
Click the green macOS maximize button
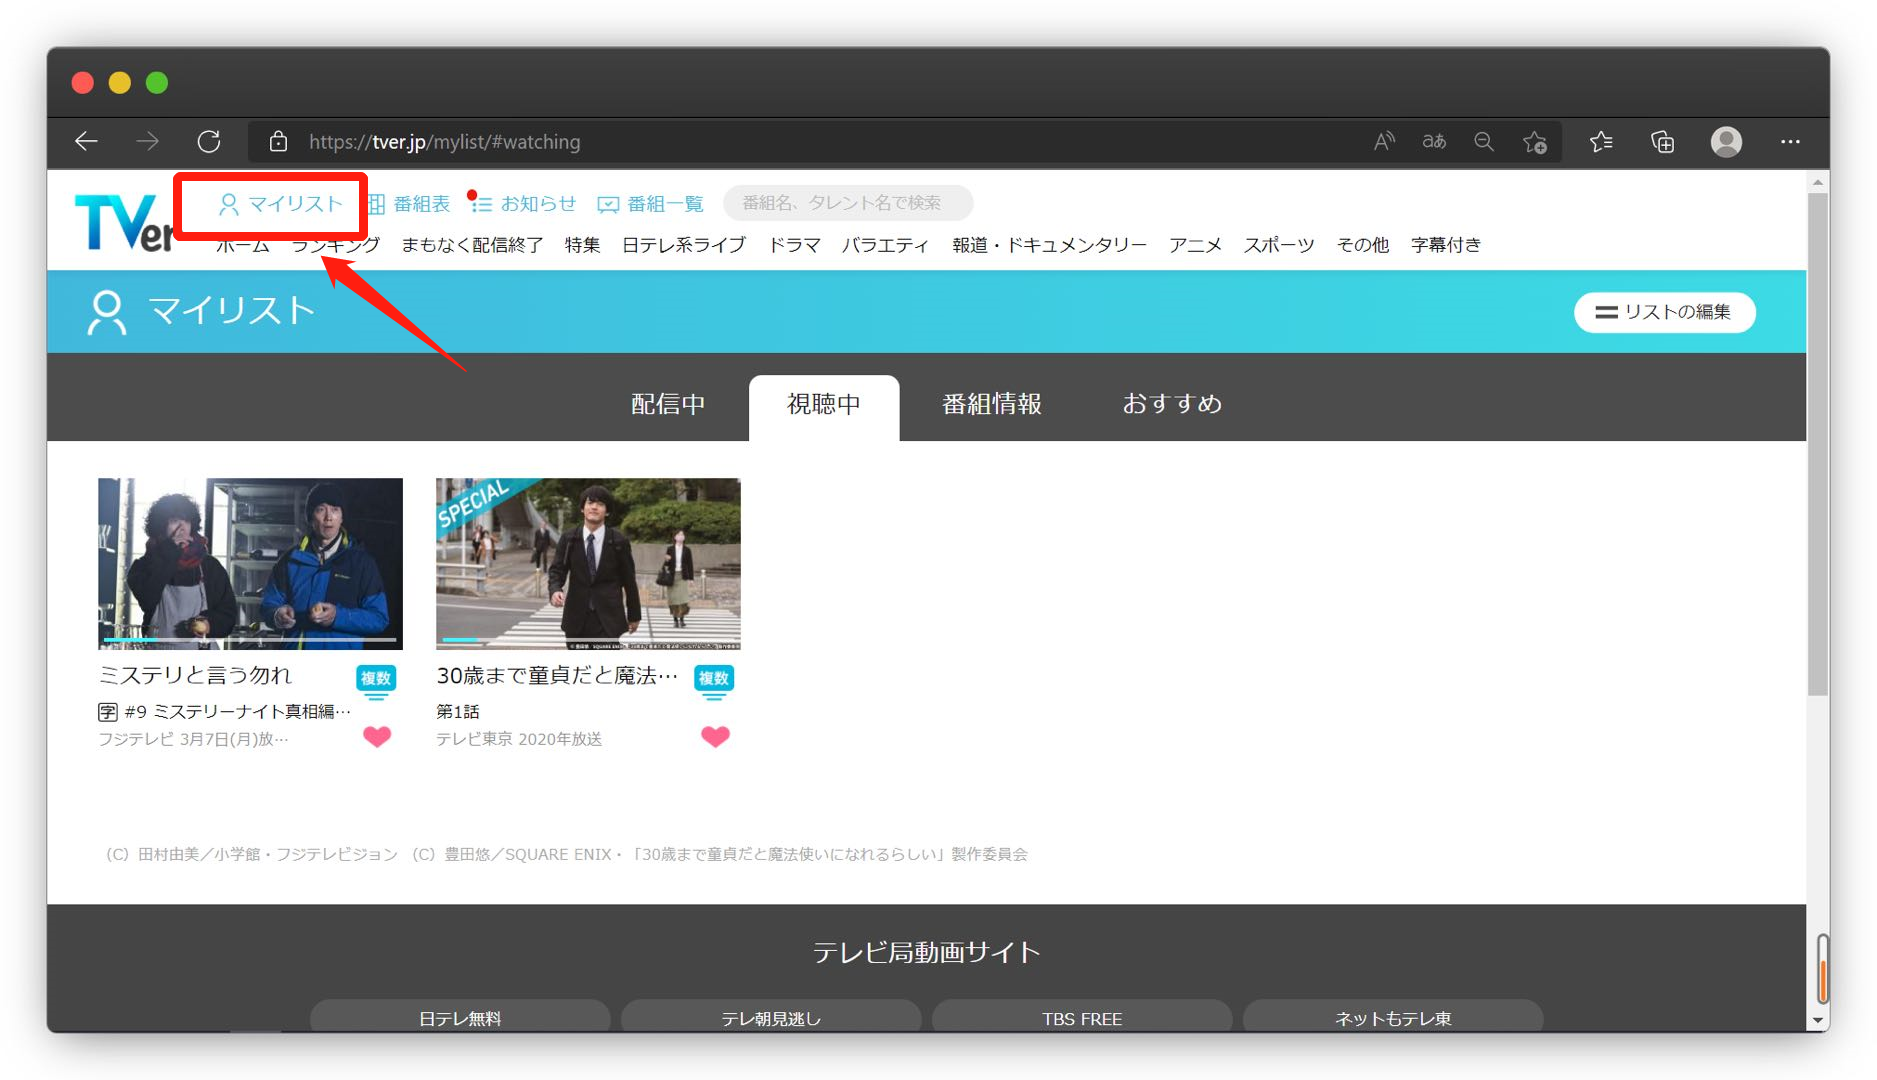click(157, 83)
